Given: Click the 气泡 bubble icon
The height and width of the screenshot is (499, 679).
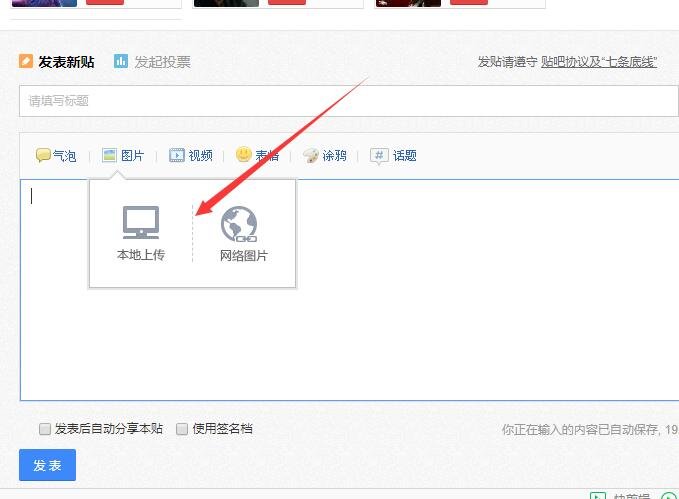Looking at the screenshot, I should point(43,155).
